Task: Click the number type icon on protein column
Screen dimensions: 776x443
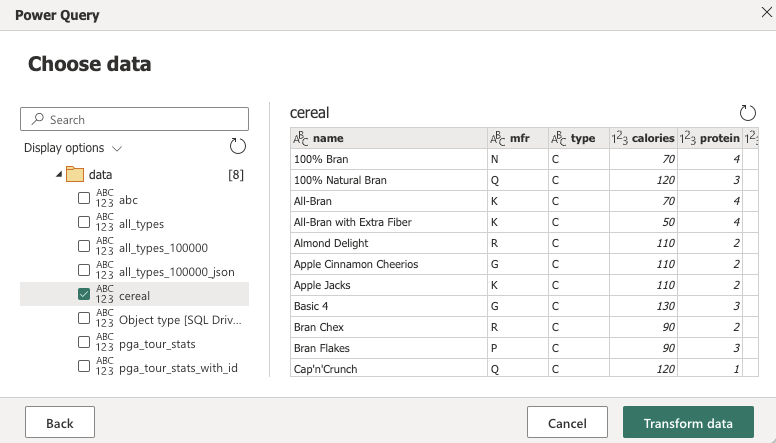Action: tap(687, 139)
